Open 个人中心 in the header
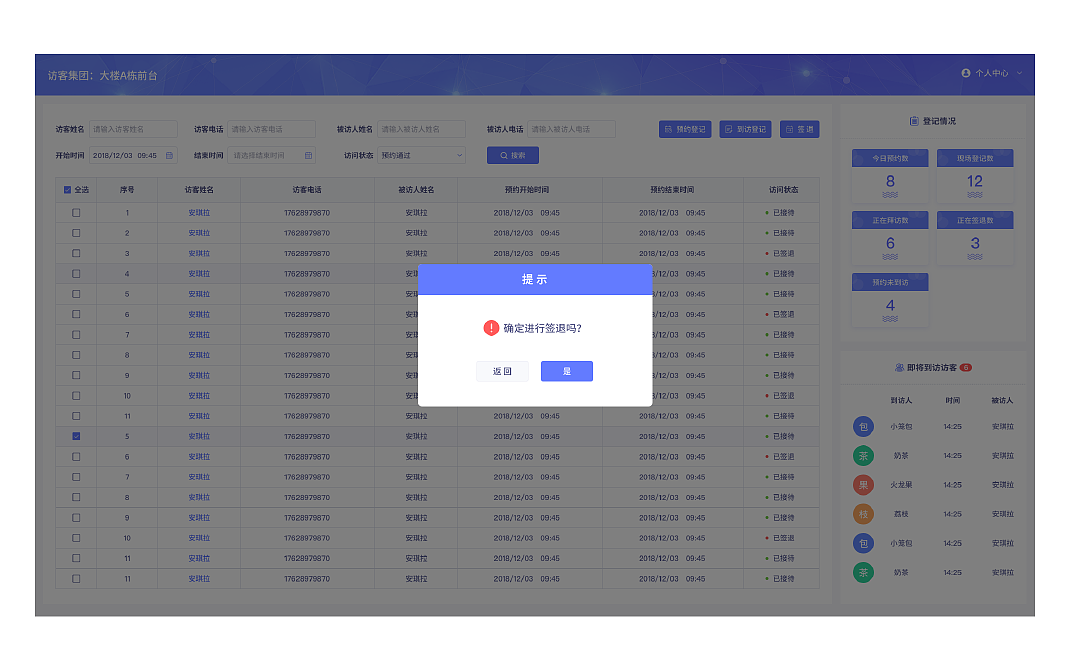 click(992, 73)
